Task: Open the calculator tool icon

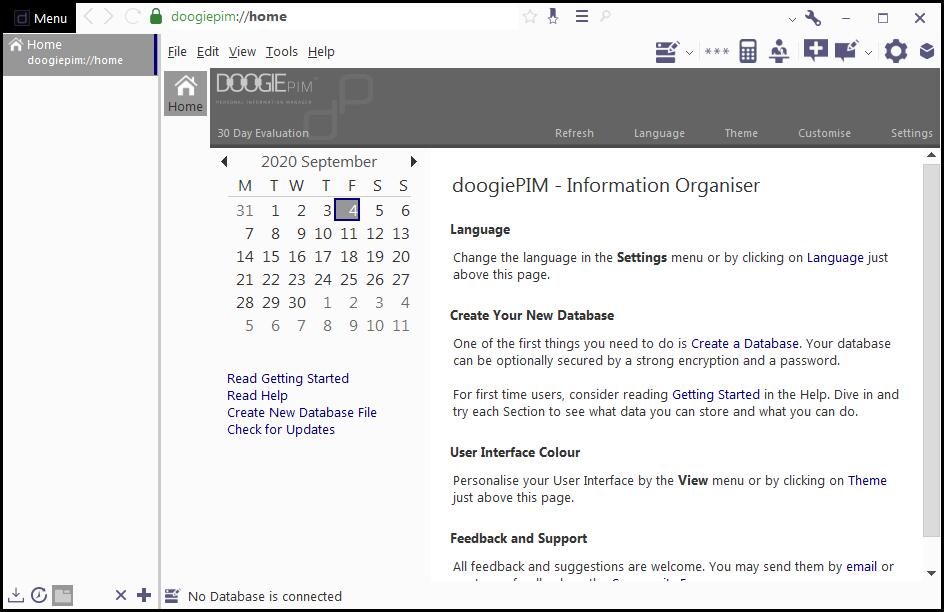Action: tap(747, 52)
